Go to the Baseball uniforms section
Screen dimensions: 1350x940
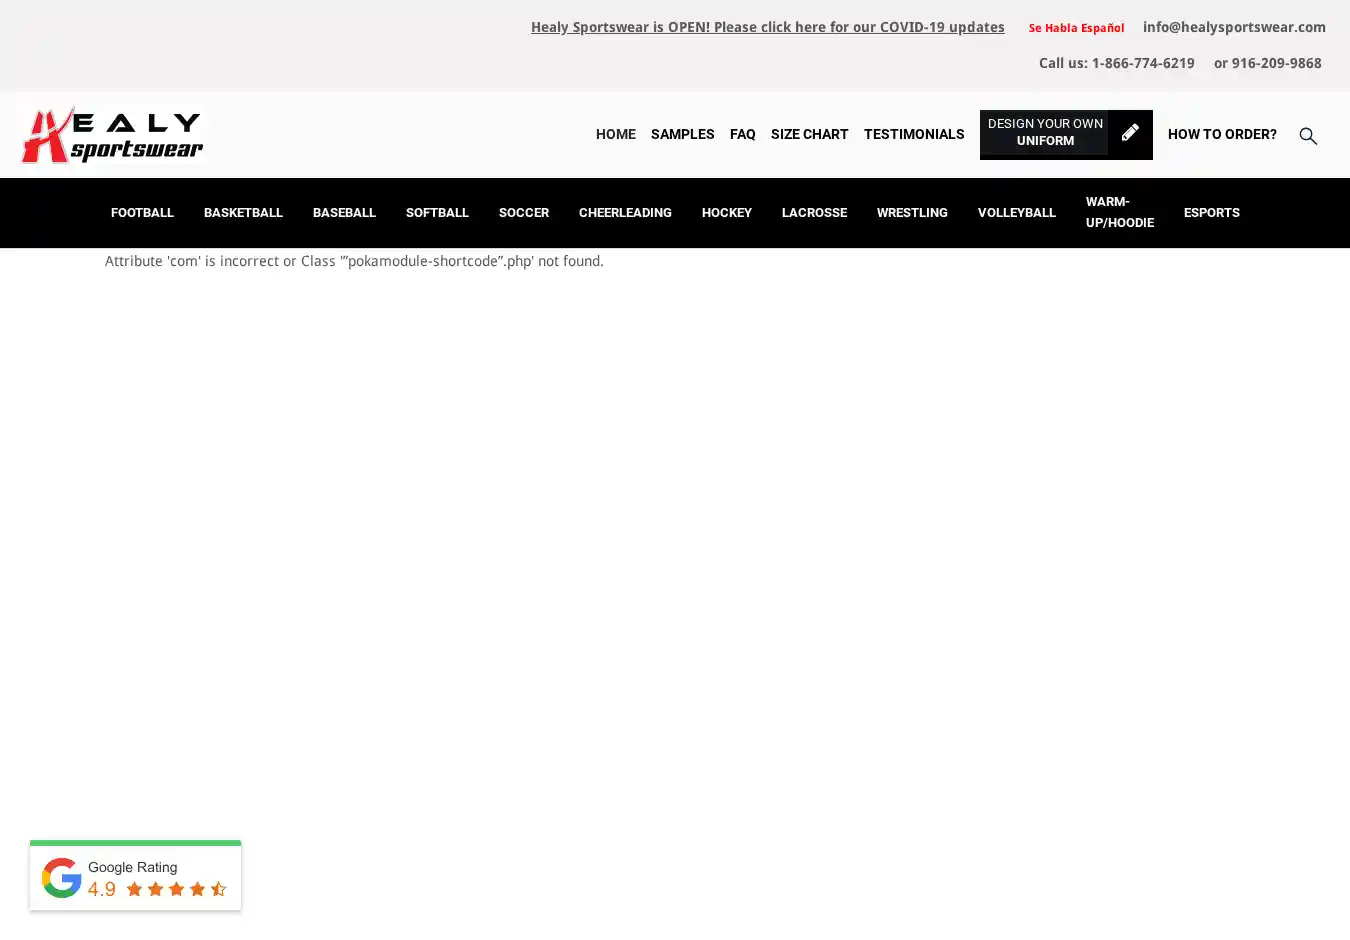pyautogui.click(x=344, y=213)
